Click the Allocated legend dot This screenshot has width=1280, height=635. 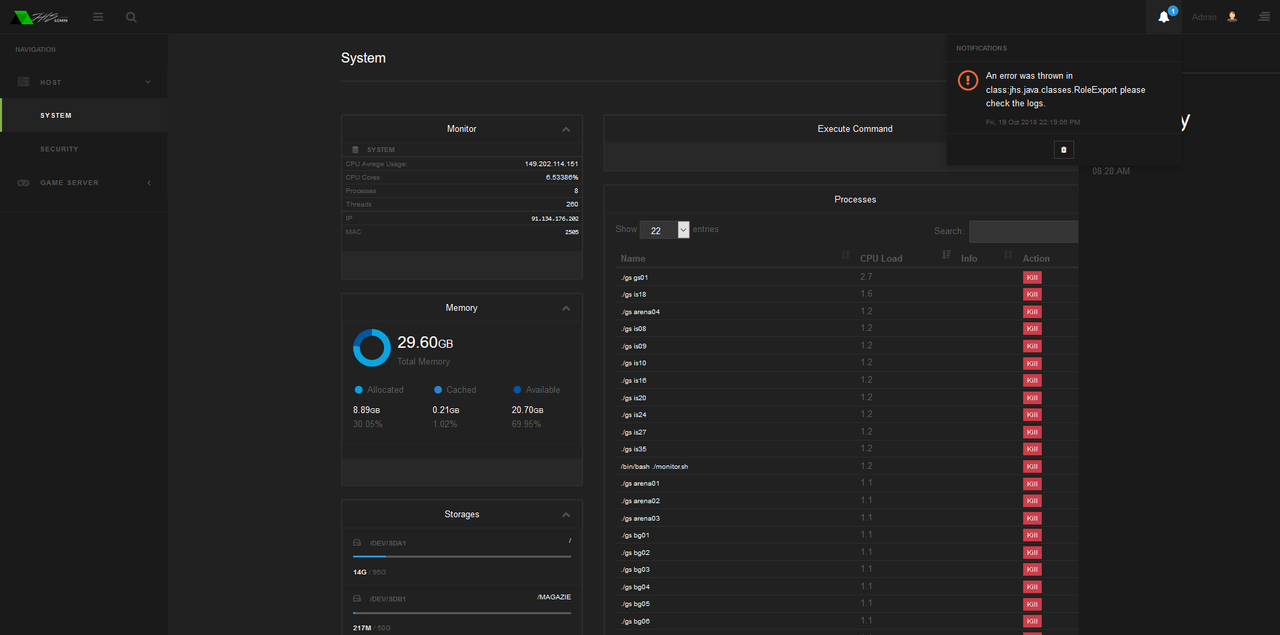click(358, 390)
